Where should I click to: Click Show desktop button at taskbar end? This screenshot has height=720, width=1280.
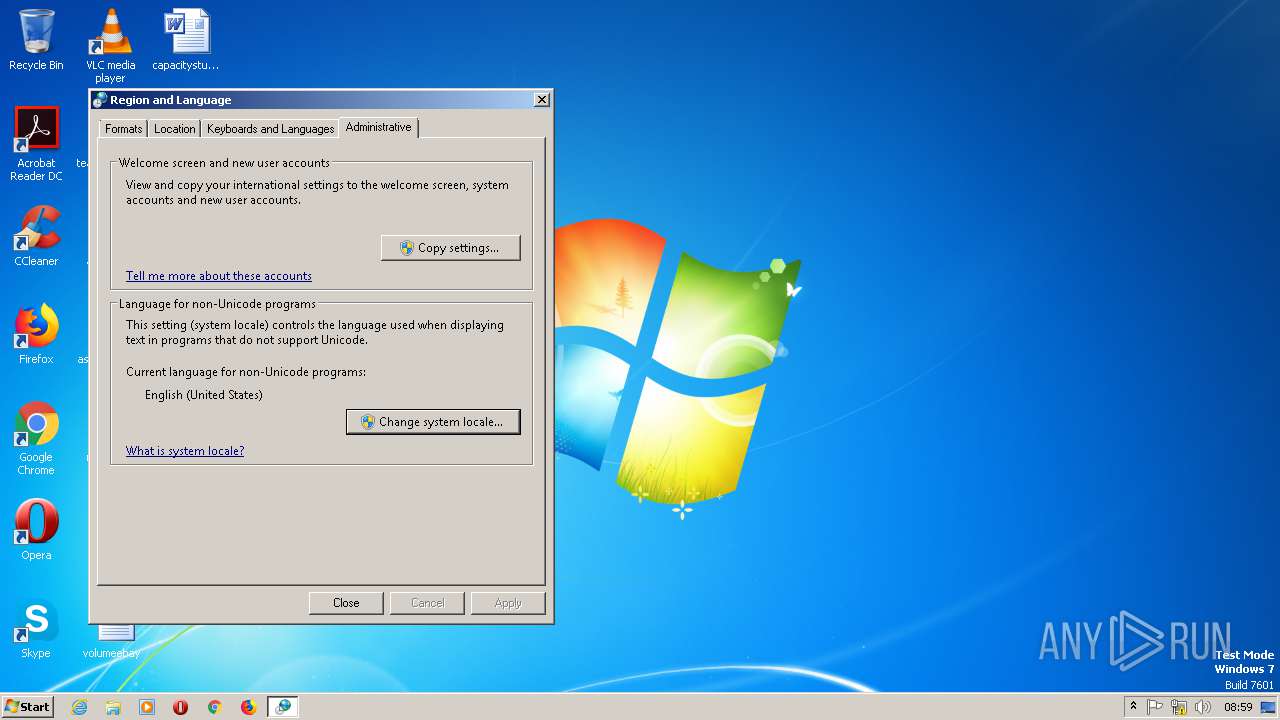[x=1269, y=707]
